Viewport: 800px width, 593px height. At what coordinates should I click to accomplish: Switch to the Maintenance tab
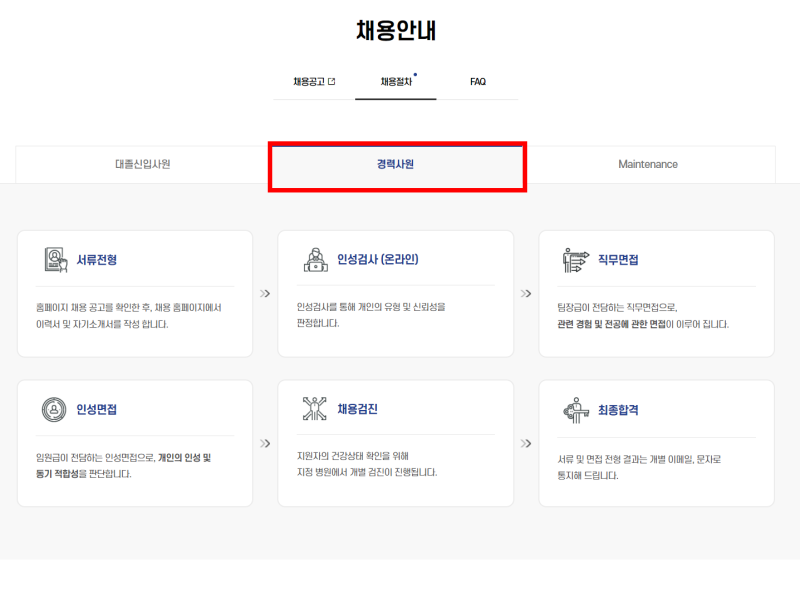(648, 164)
